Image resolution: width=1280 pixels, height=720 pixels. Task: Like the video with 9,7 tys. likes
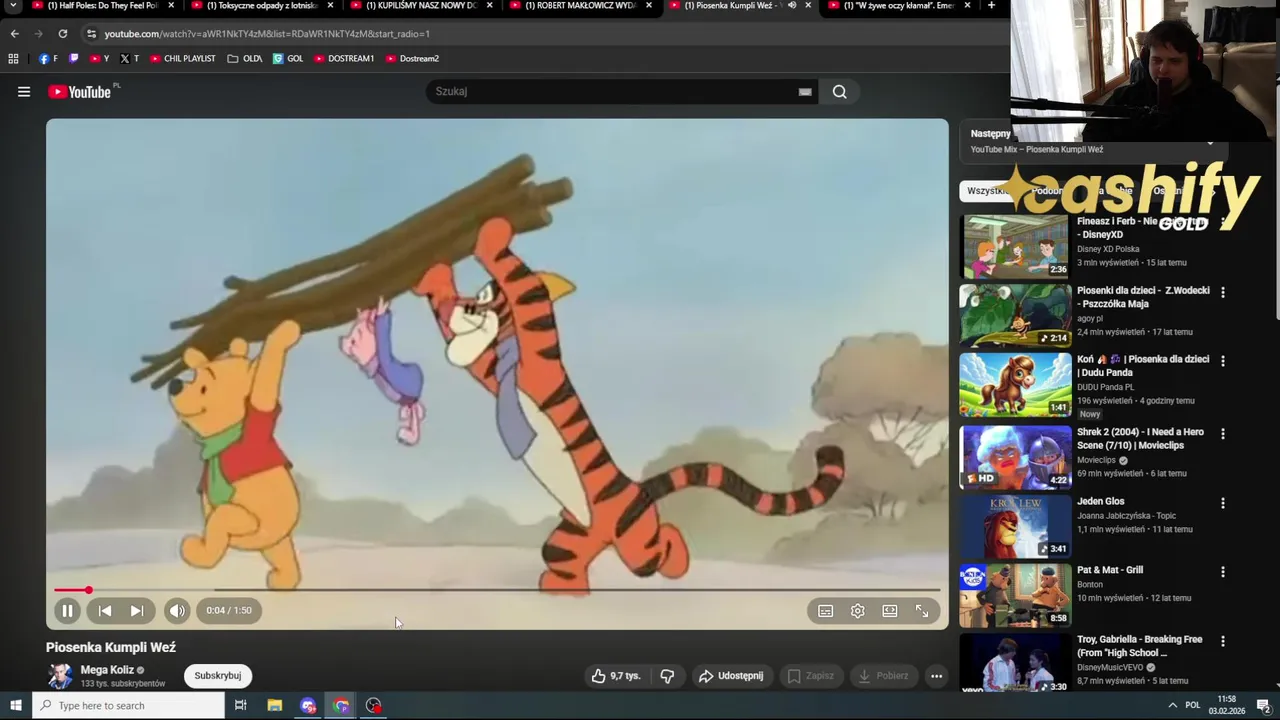[615, 676]
